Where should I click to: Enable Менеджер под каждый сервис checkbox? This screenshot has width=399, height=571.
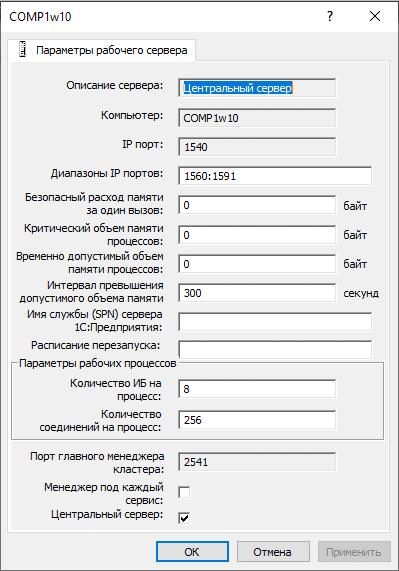pyautogui.click(x=184, y=492)
